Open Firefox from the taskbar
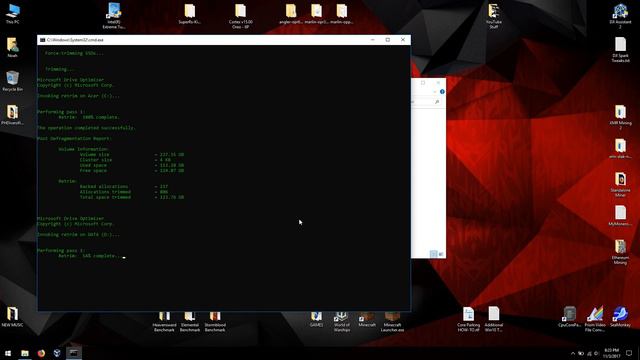Screen dimensions: 640x360 [x=41, y=353]
